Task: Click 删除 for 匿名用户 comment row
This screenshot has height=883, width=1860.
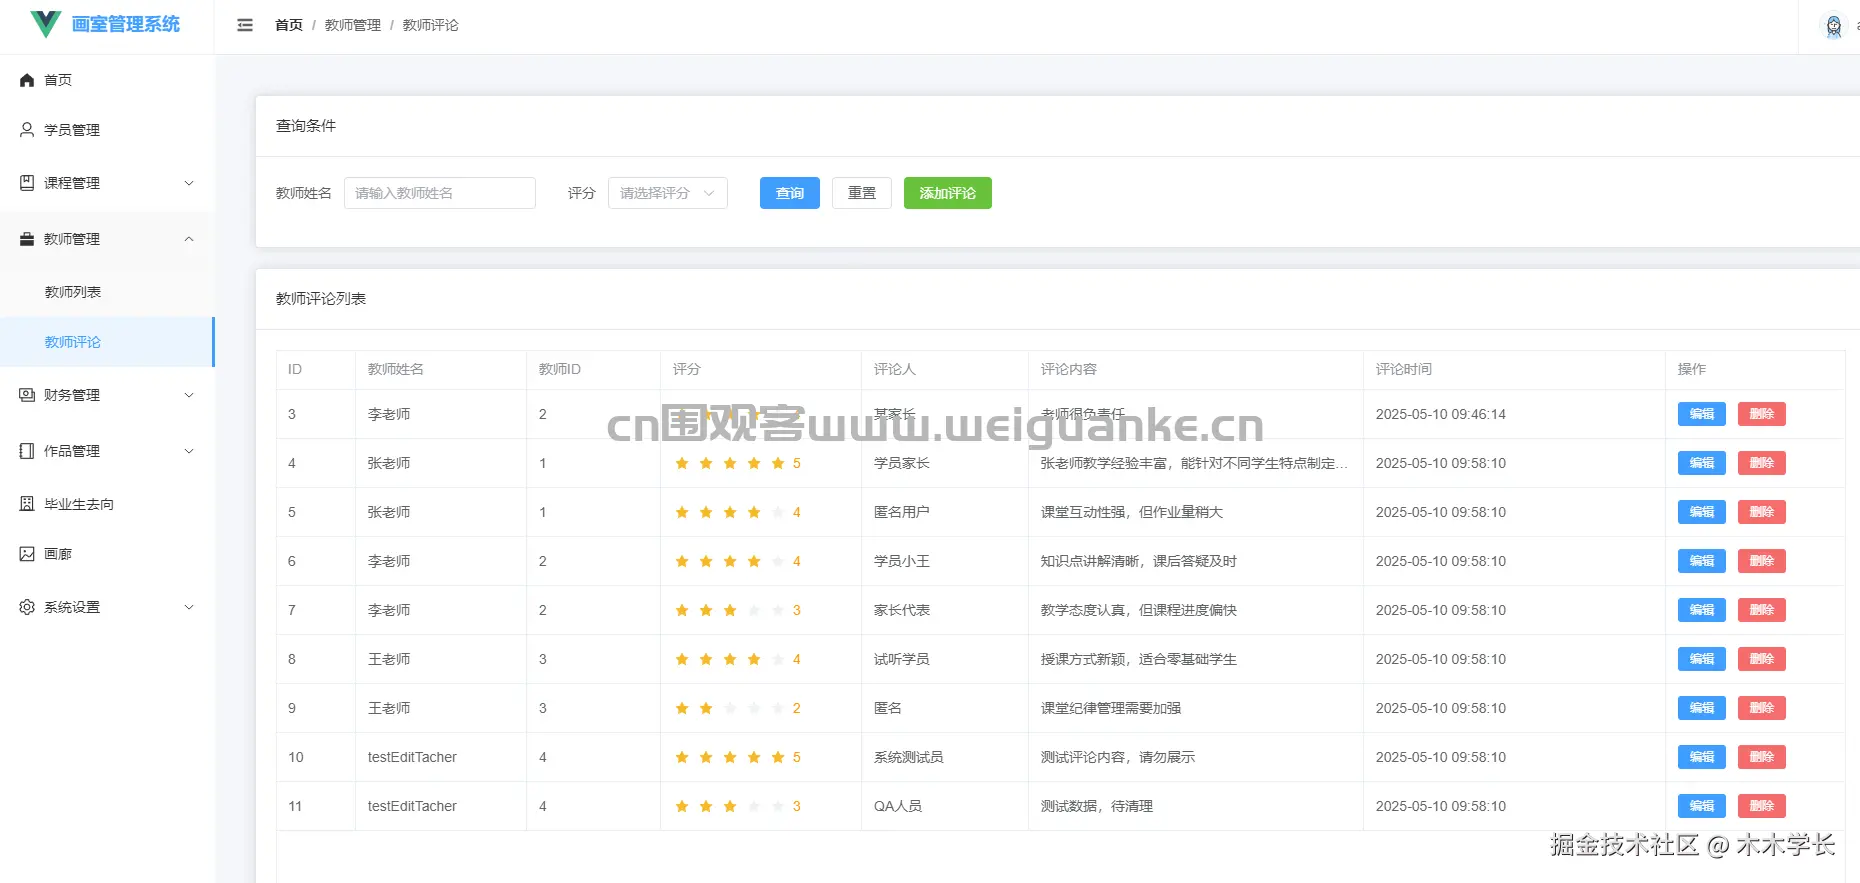Action: point(1762,512)
